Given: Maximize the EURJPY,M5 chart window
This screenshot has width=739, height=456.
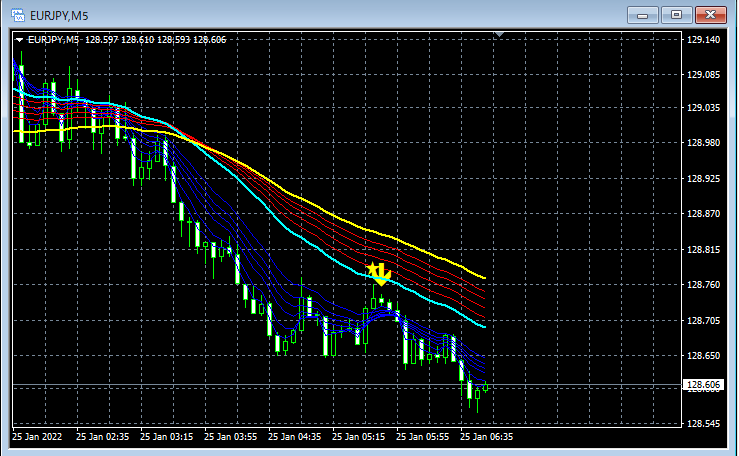Looking at the screenshot, I should 676,16.
